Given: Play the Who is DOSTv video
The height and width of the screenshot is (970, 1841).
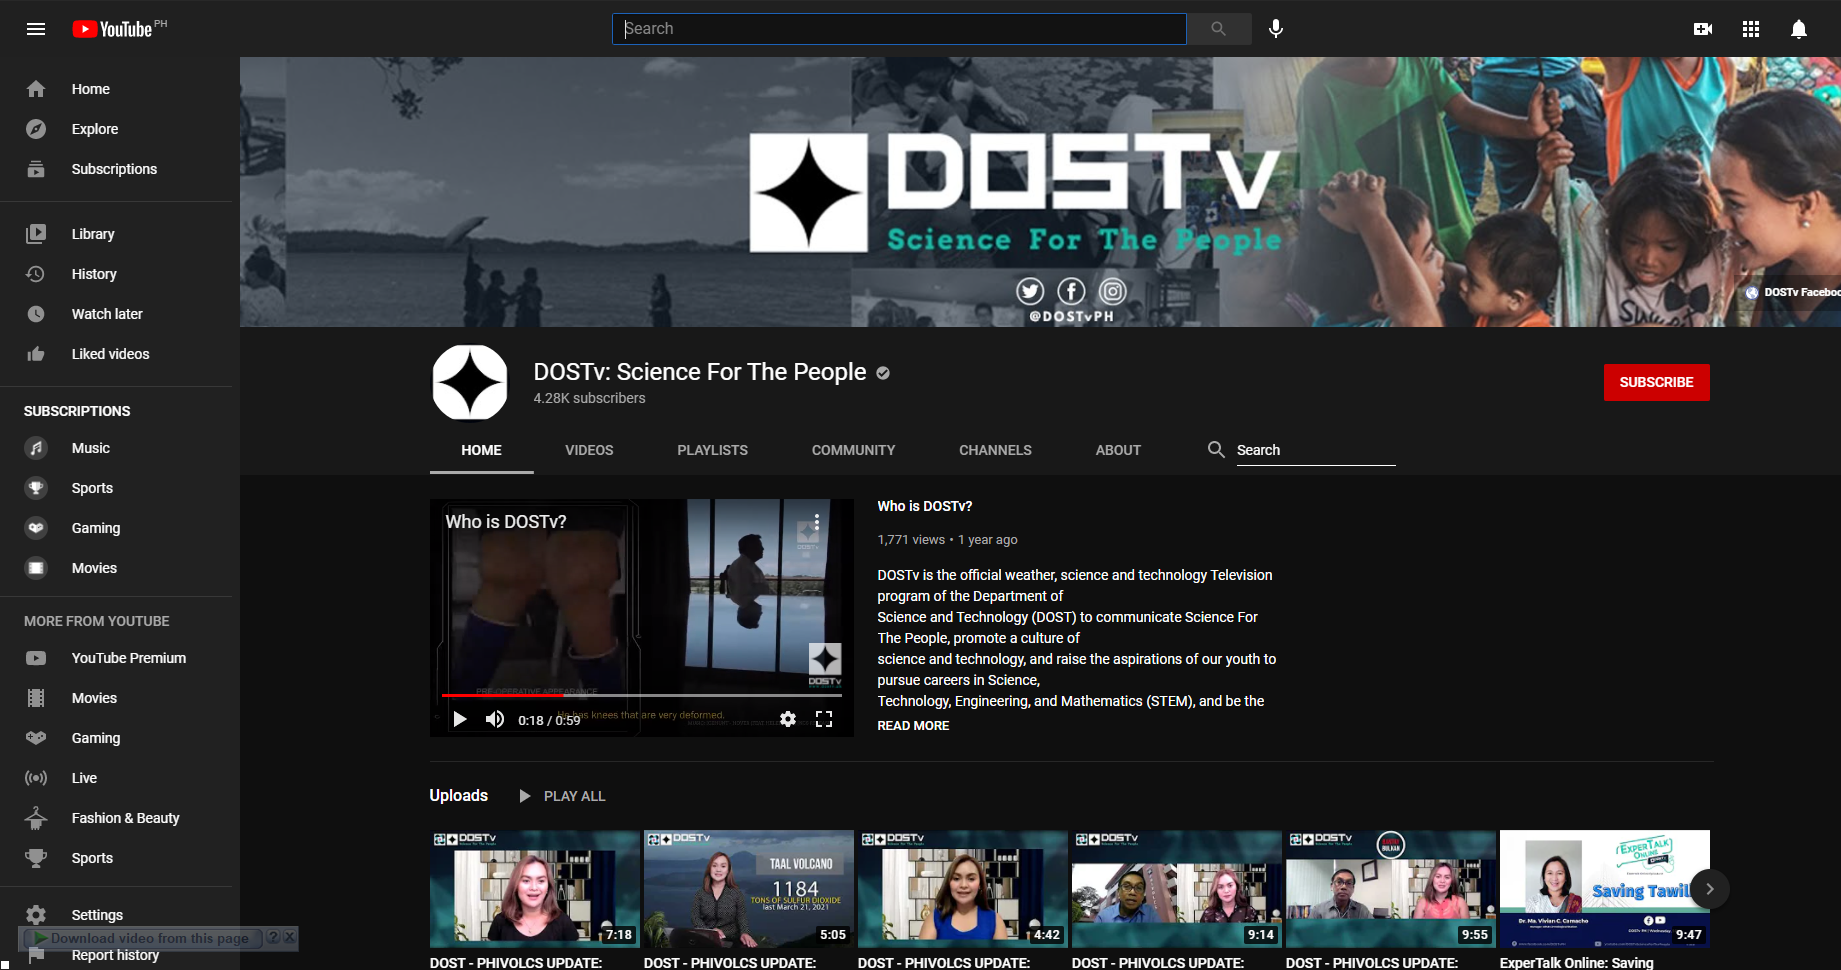Looking at the screenshot, I should pos(460,719).
